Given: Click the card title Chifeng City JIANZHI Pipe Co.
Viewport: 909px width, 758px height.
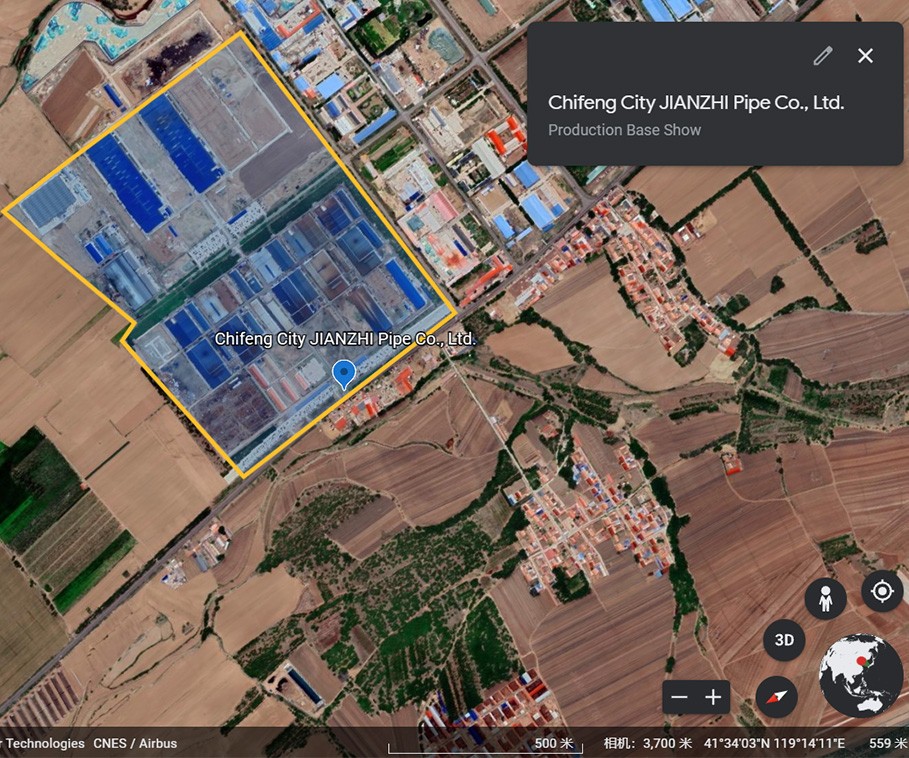Looking at the screenshot, I should 696,103.
